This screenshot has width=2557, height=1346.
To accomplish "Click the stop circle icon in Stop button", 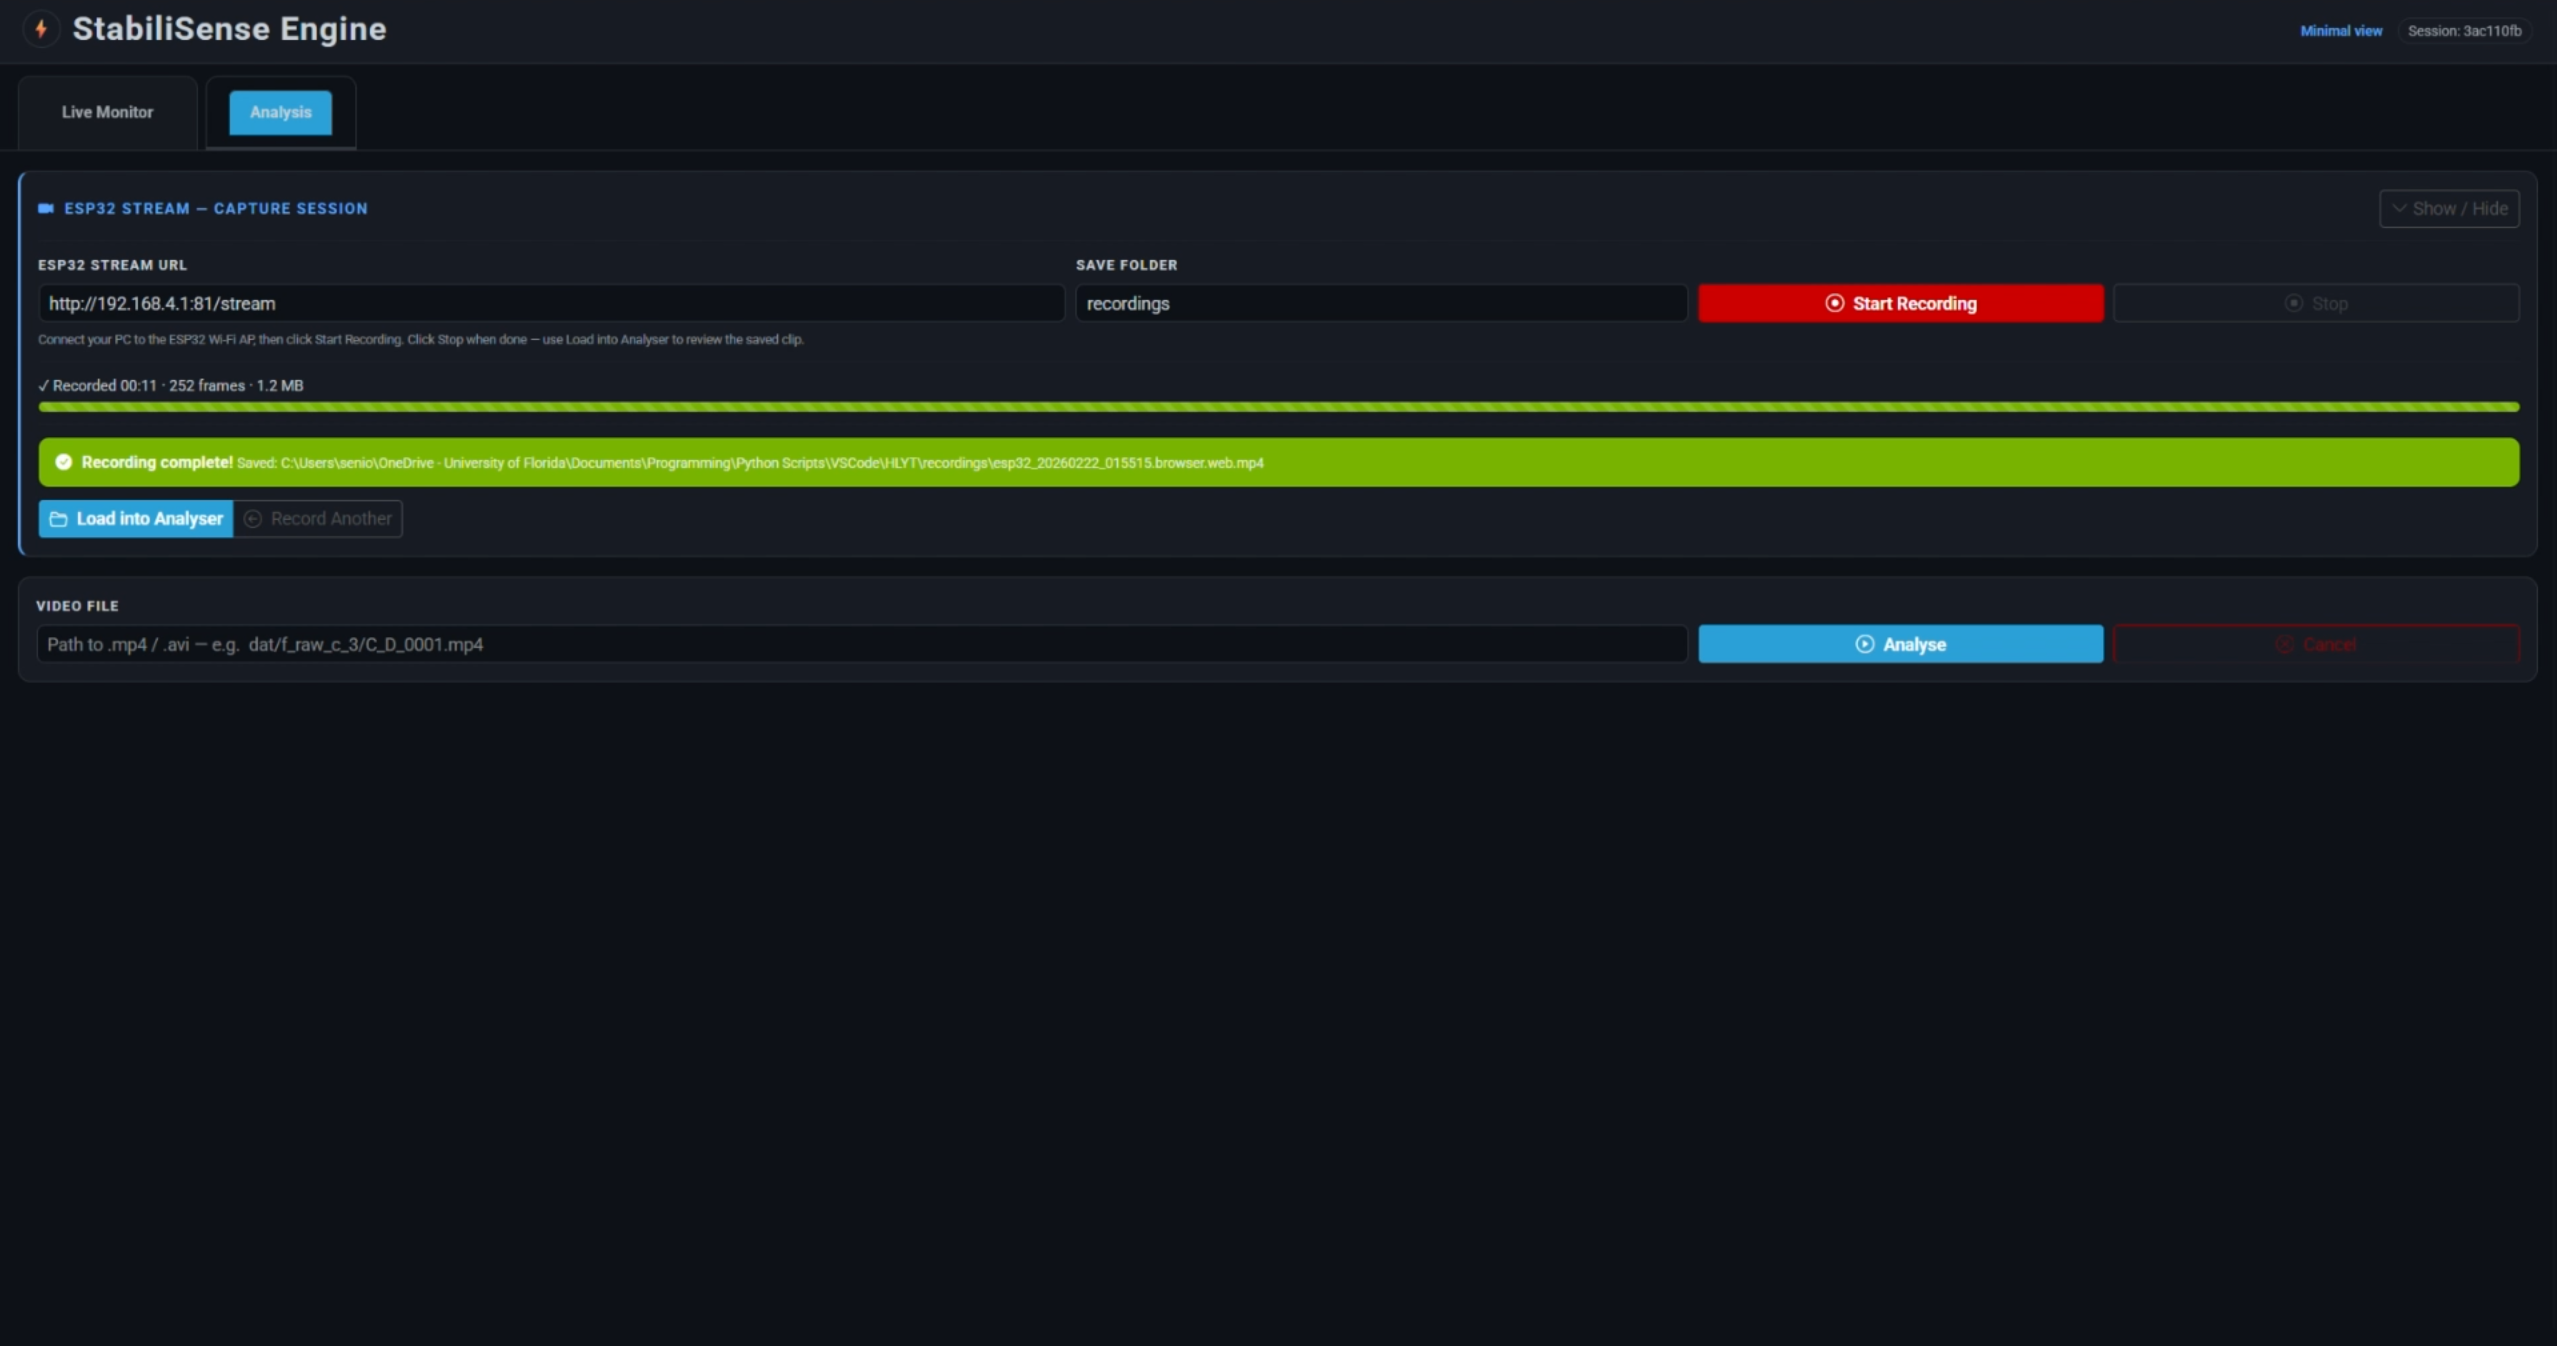I will click(2293, 303).
